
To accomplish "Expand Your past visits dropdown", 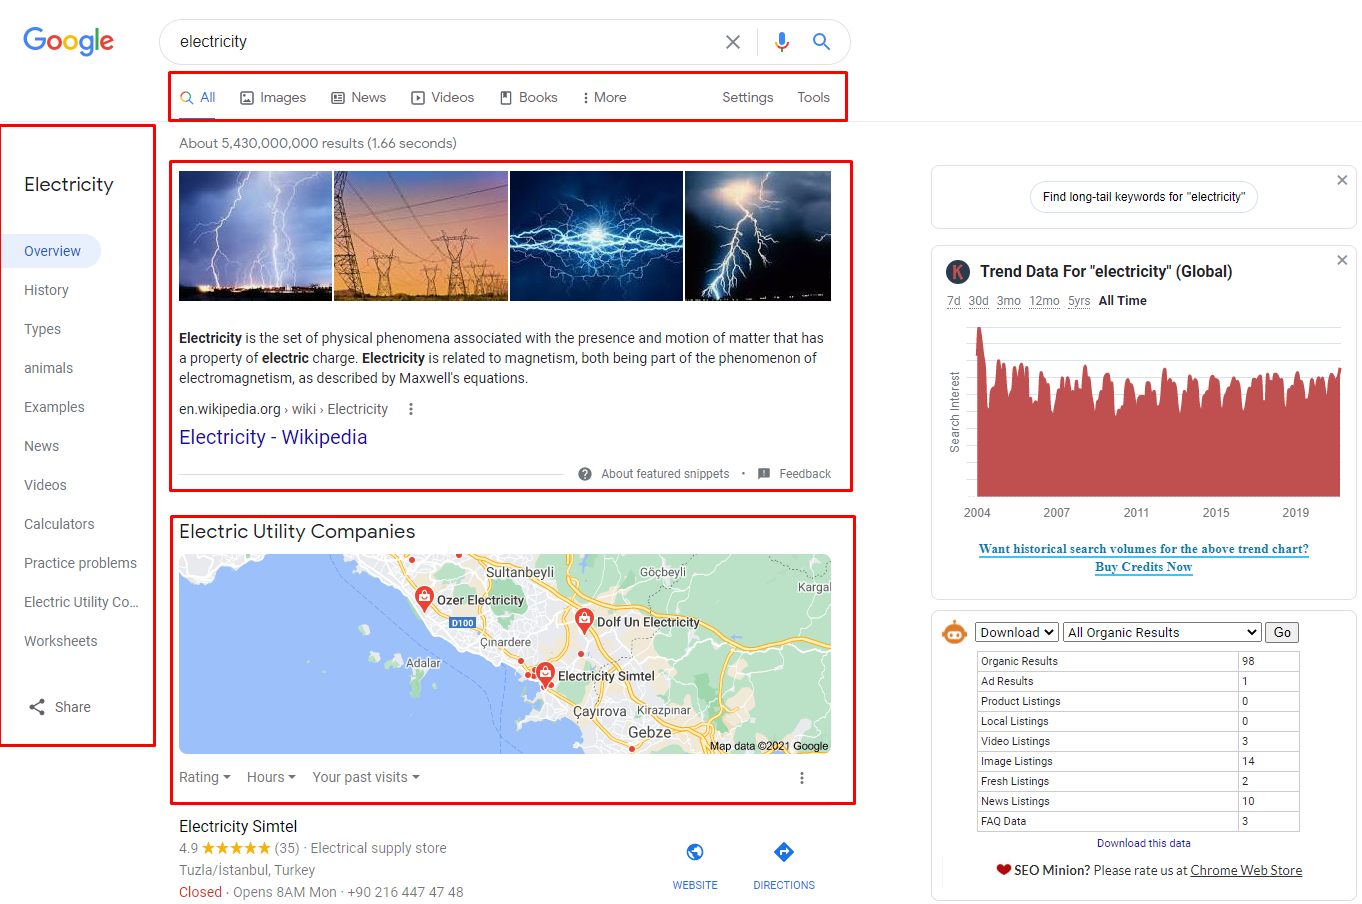I will tap(366, 777).
